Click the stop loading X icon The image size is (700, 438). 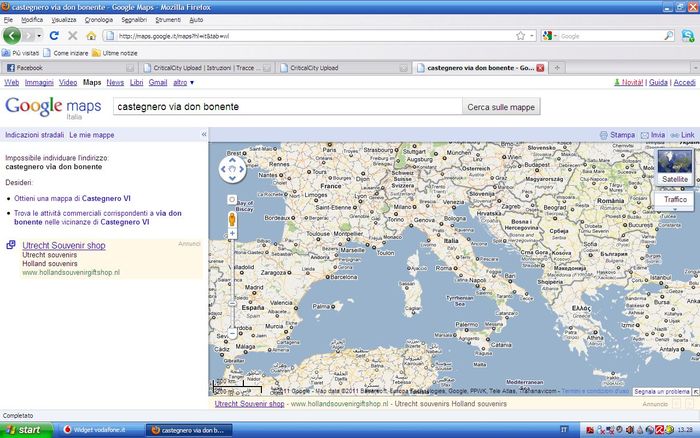pyautogui.click(x=73, y=36)
